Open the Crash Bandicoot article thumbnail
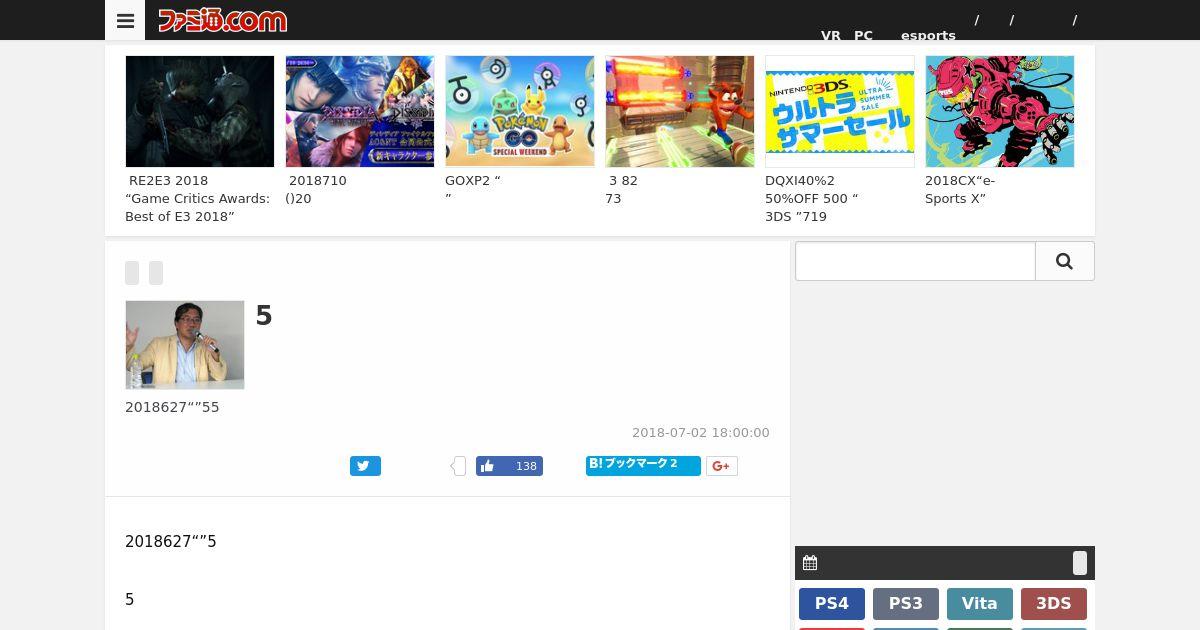This screenshot has width=1200, height=630. coord(680,111)
